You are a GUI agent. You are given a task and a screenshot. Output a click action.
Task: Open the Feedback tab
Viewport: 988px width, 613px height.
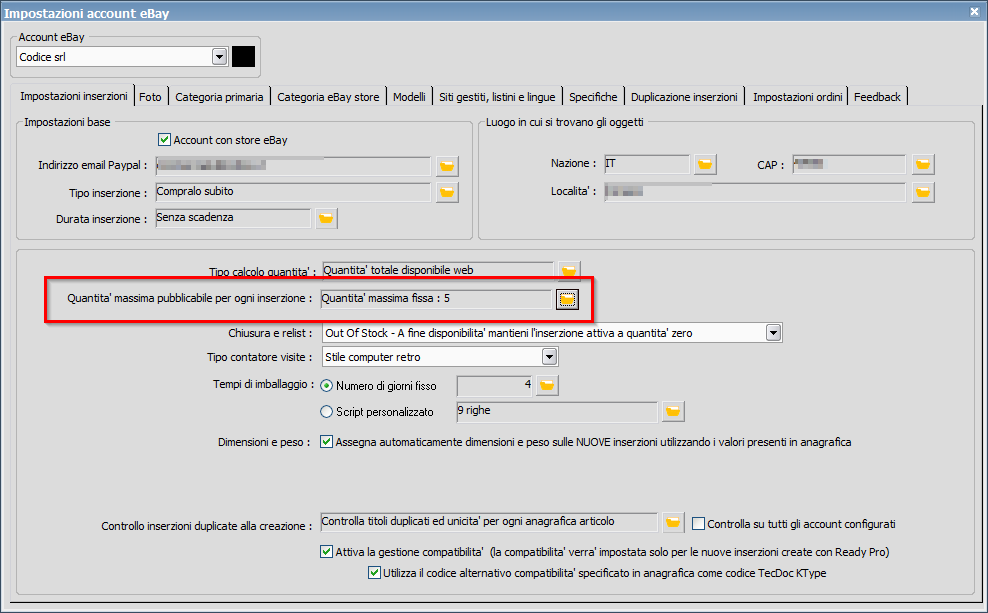point(877,97)
